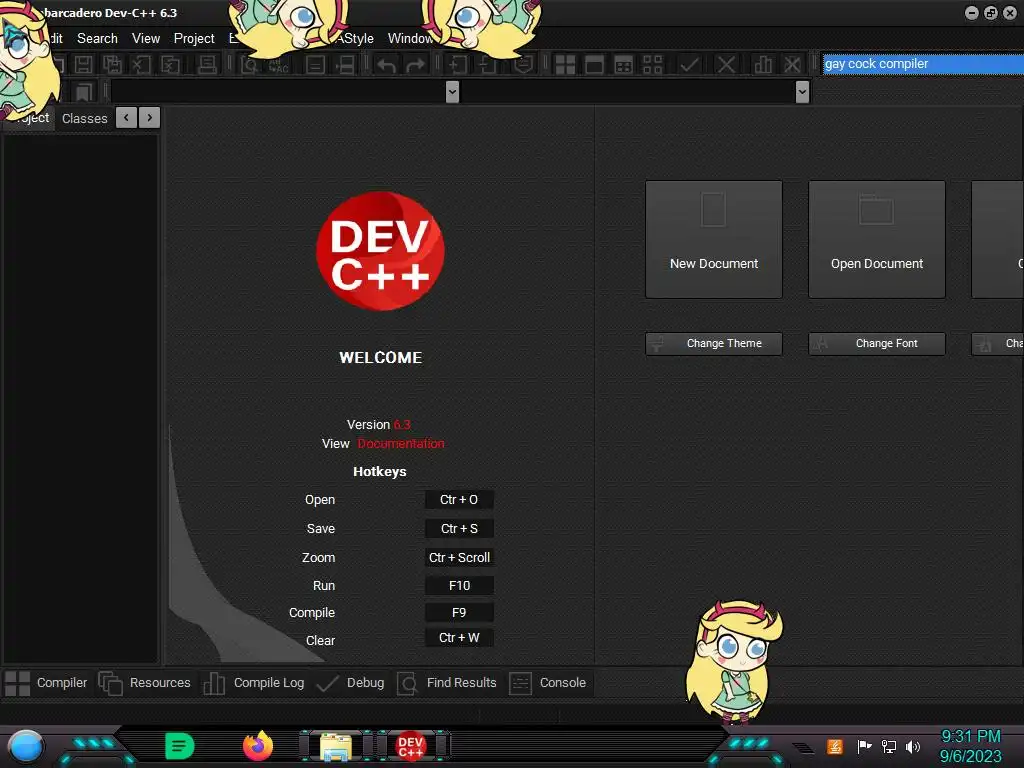Switch to the Classes tab
This screenshot has height=768, width=1024.
[x=84, y=119]
